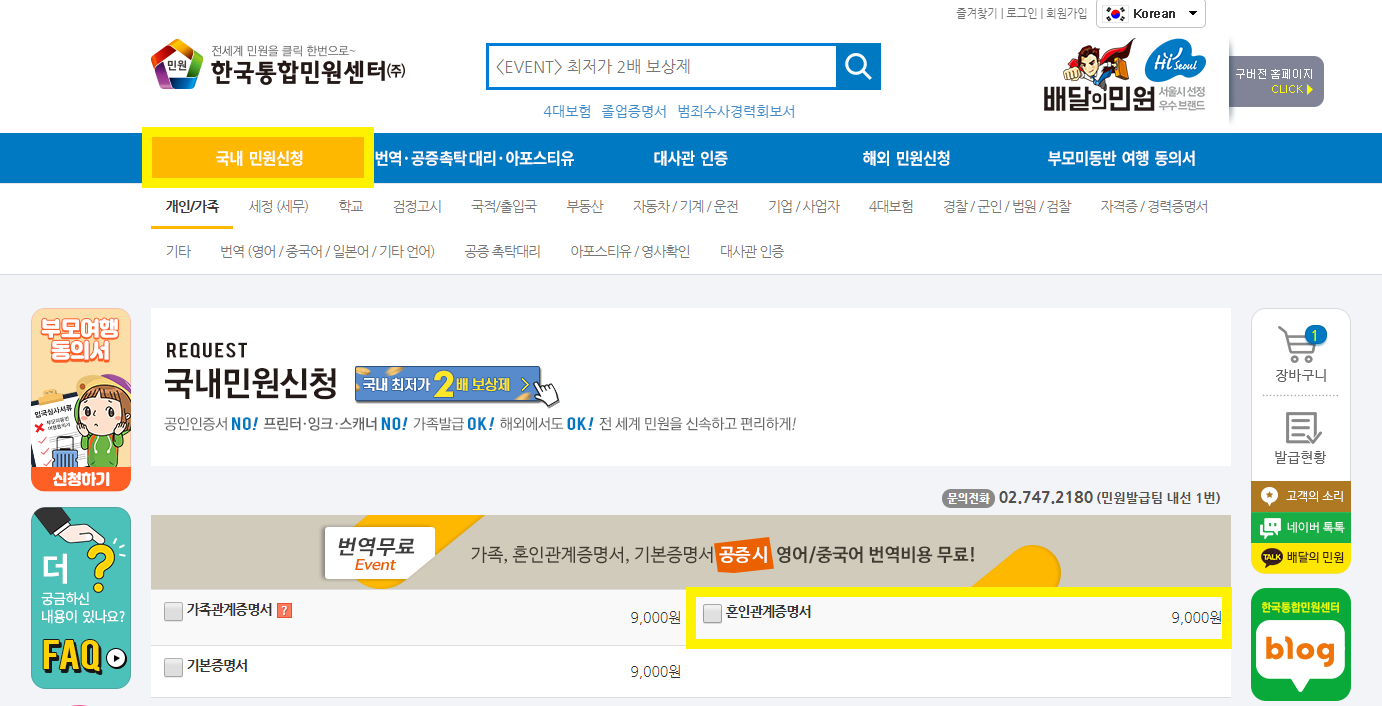This screenshot has height=706, width=1382.
Task: Select the second-row 대사관 인증 tab
Action: pos(752,251)
